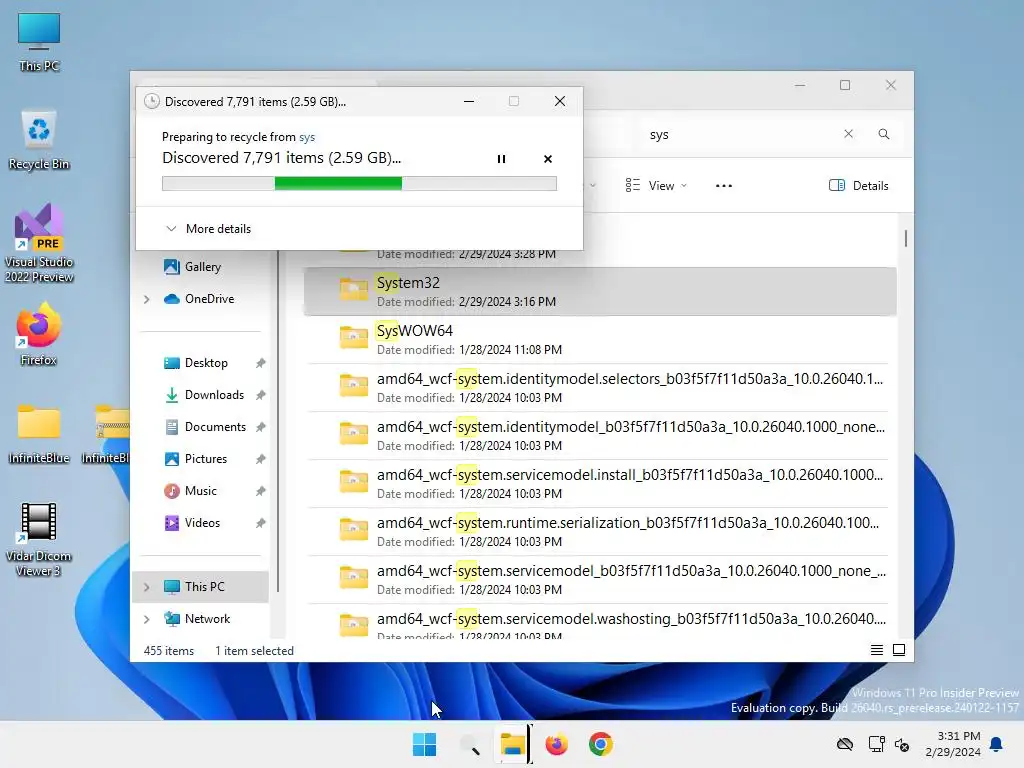The height and width of the screenshot is (768, 1024).
Task: Open Pictures from the sidebar
Action: click(205, 458)
